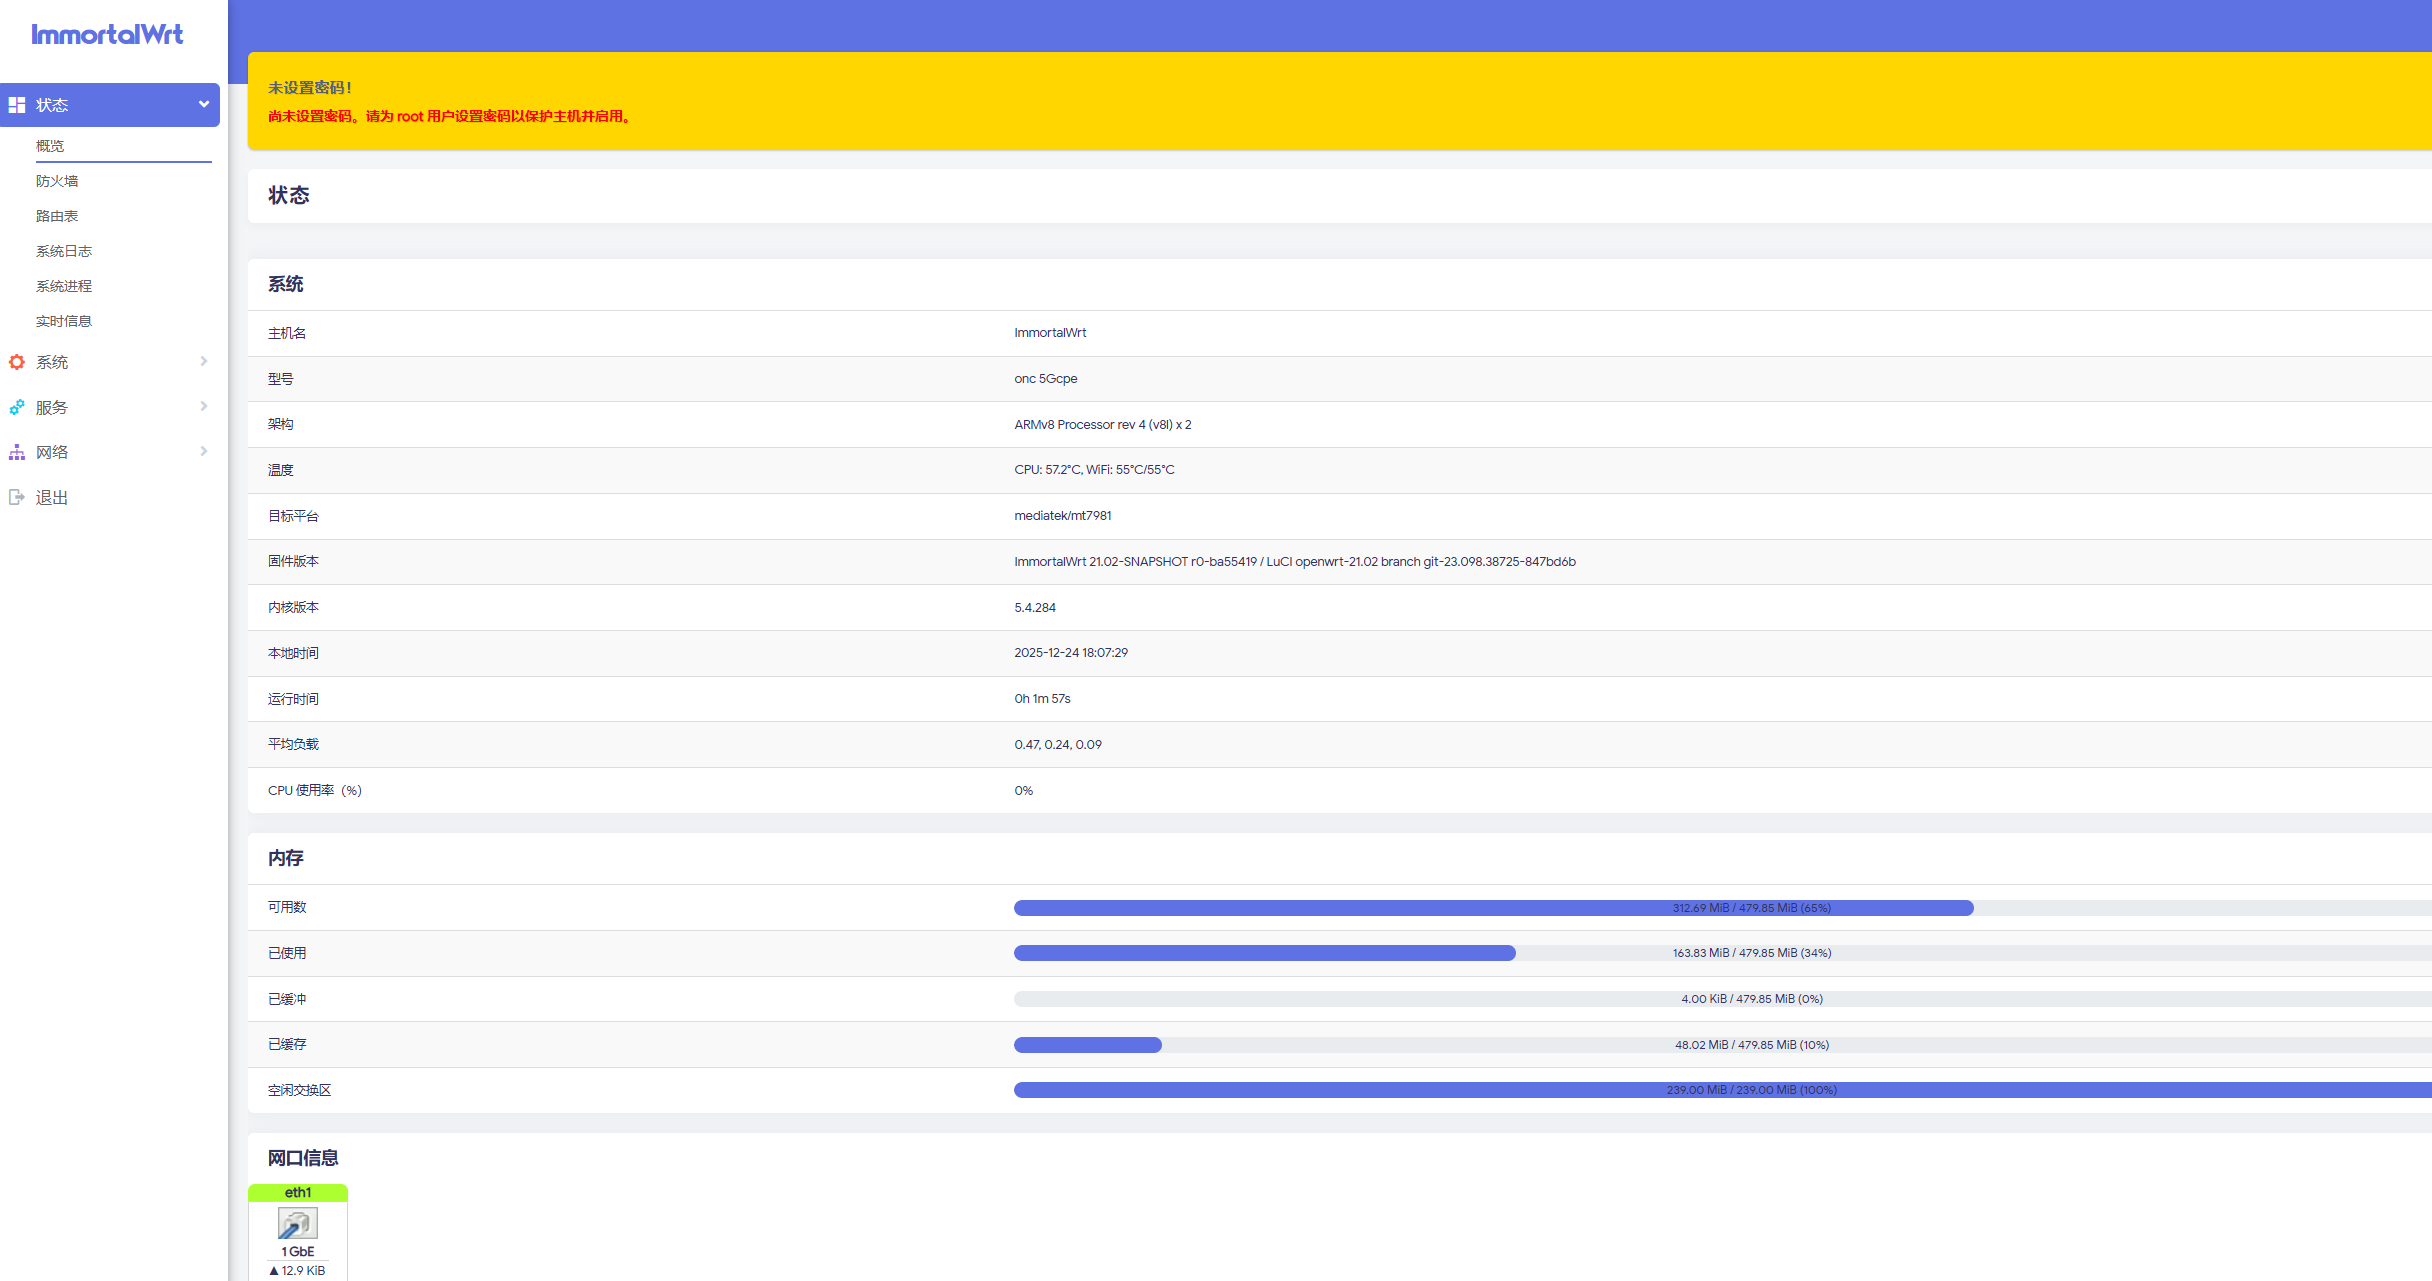Click the eth1 ethernet port icon

(298, 1223)
